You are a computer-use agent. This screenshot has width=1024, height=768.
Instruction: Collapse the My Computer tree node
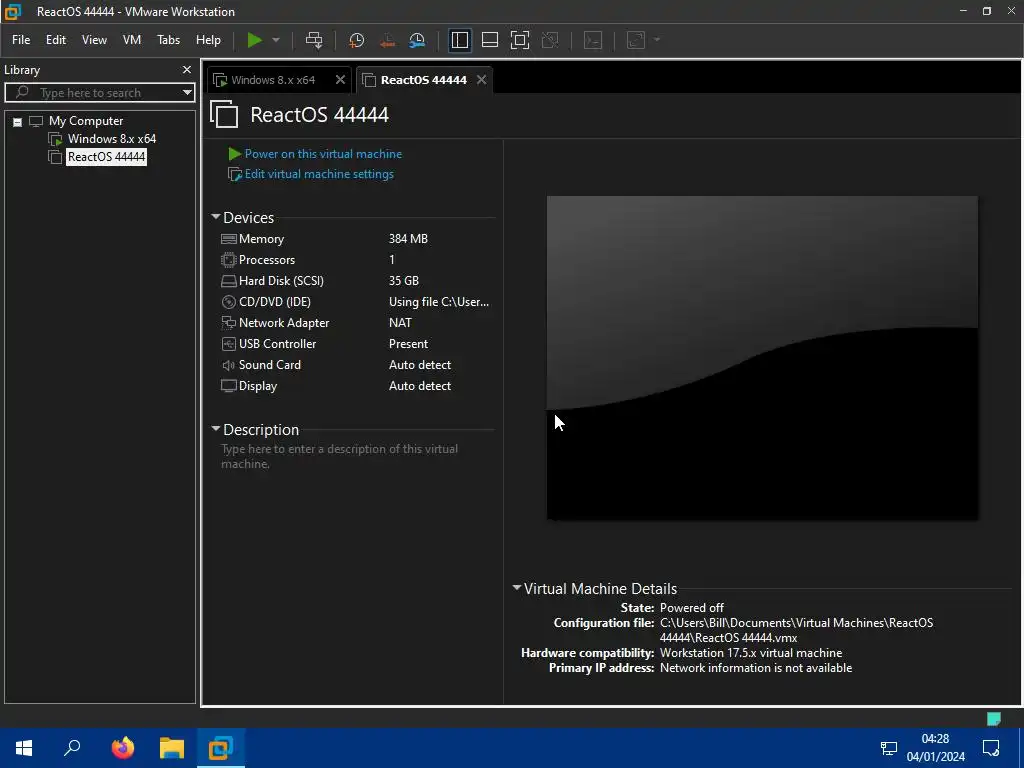[x=18, y=121]
